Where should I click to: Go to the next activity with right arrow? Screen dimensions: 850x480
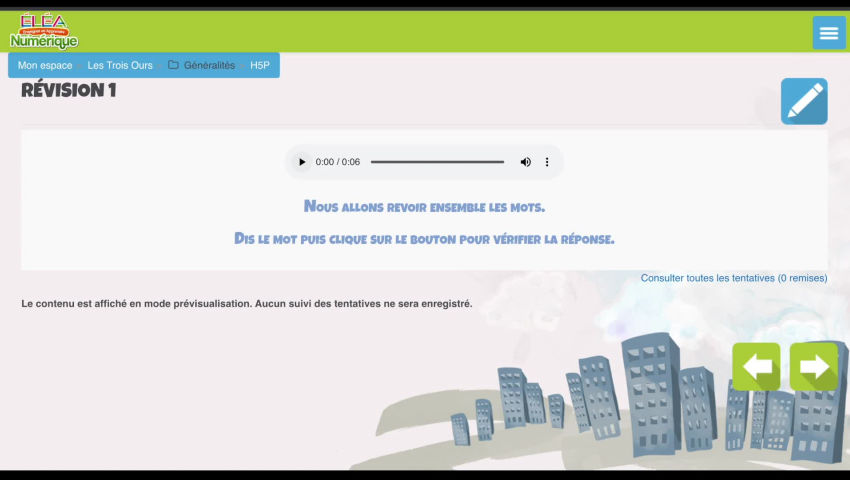coord(814,367)
